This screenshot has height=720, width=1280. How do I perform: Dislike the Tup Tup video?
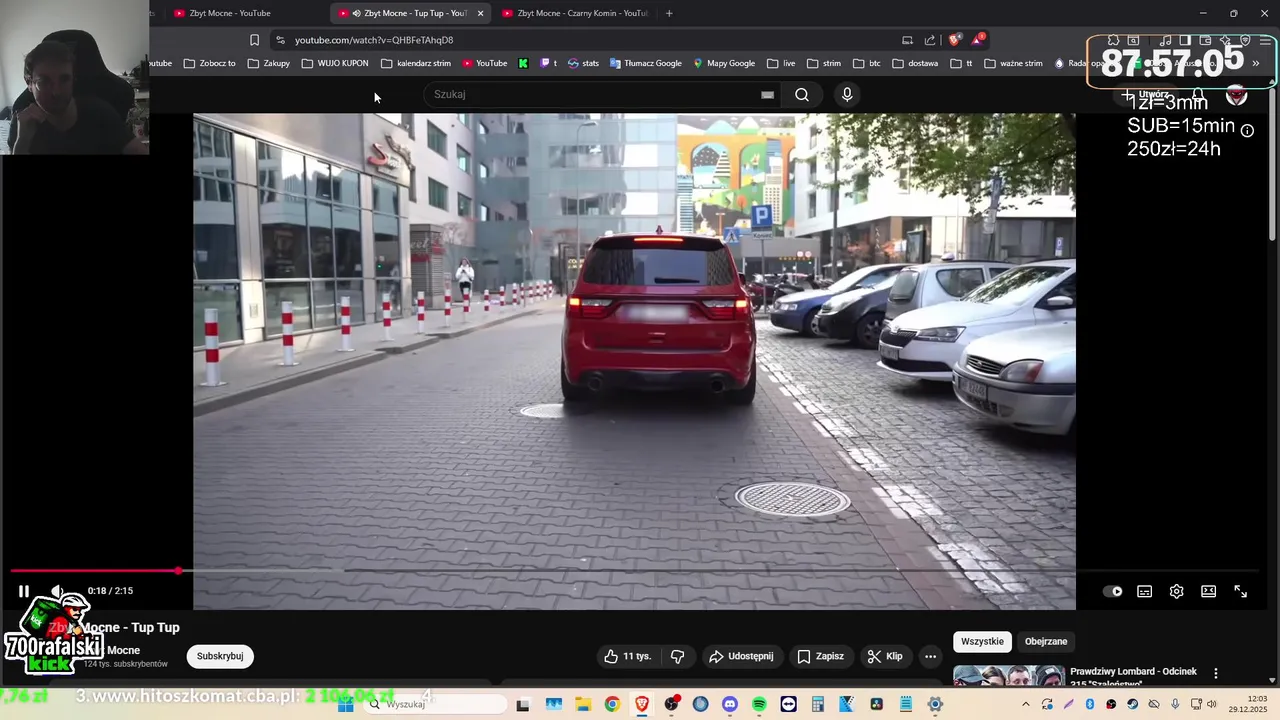(677, 656)
